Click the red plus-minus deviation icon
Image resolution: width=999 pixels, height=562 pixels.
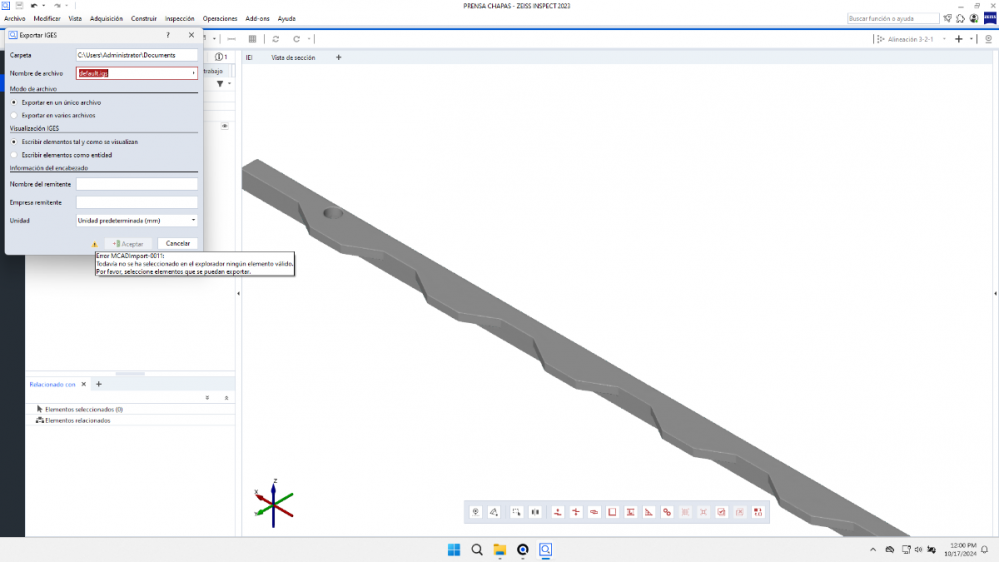point(576,512)
